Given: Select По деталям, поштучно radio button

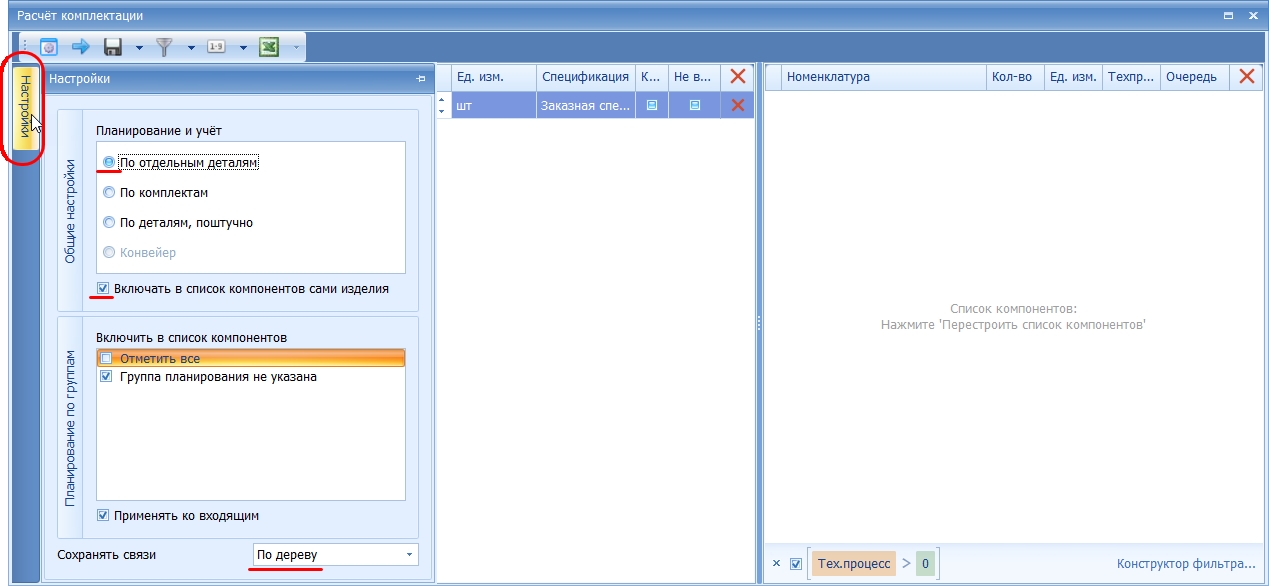Looking at the screenshot, I should point(178,223).
